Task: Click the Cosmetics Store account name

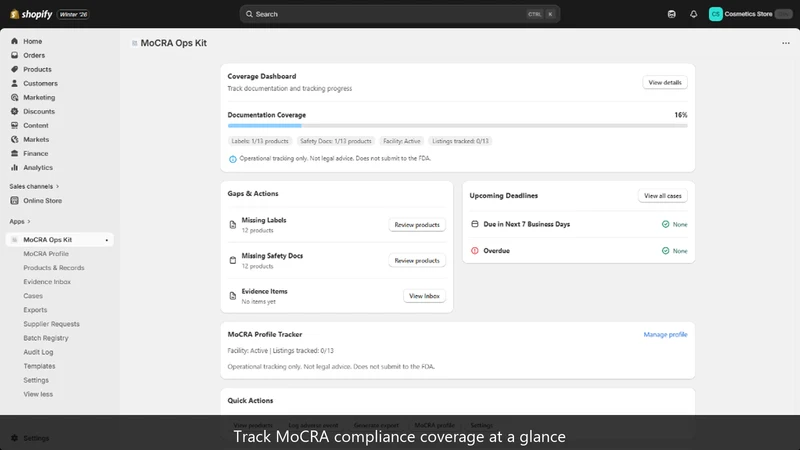Action: coord(748,14)
